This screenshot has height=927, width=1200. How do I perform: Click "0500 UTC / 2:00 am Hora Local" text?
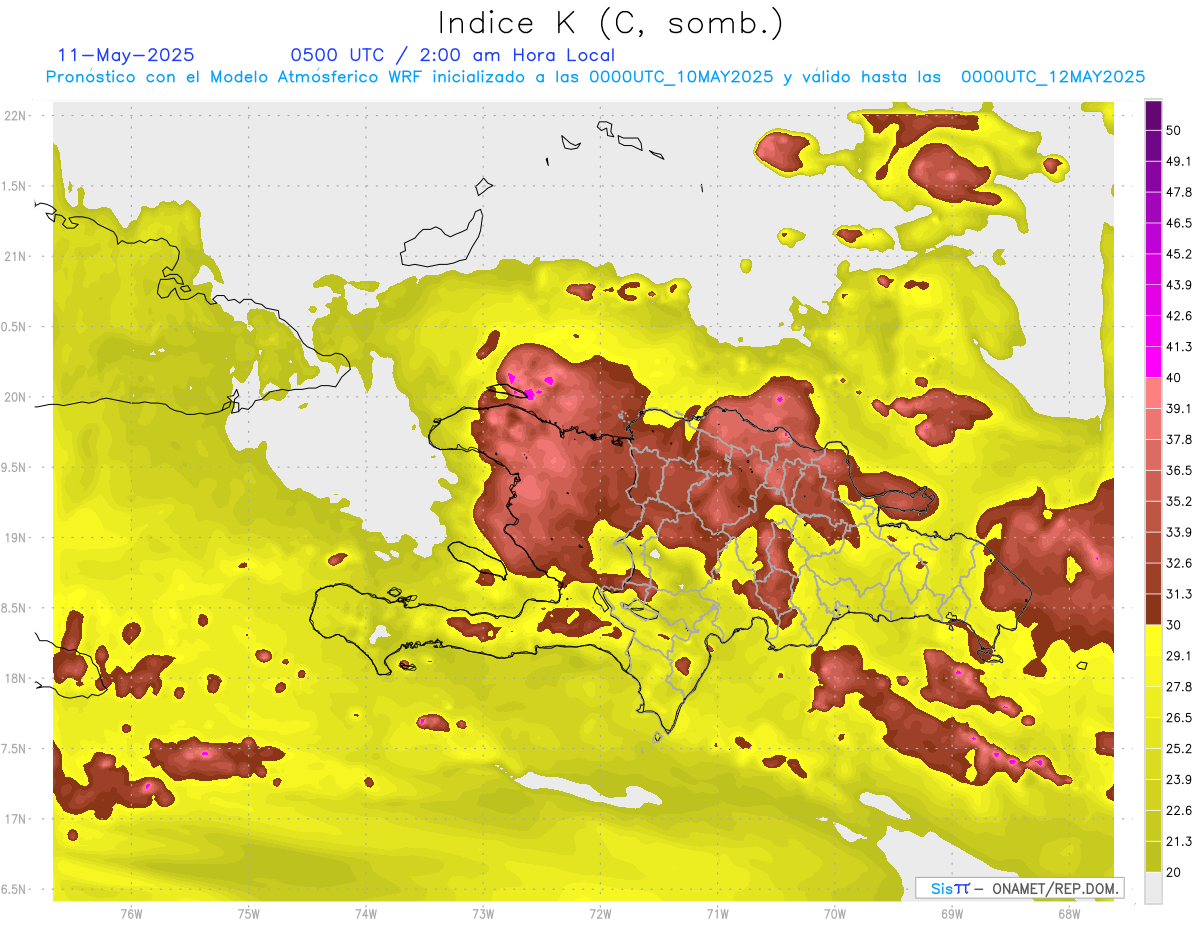[x=452, y=55]
